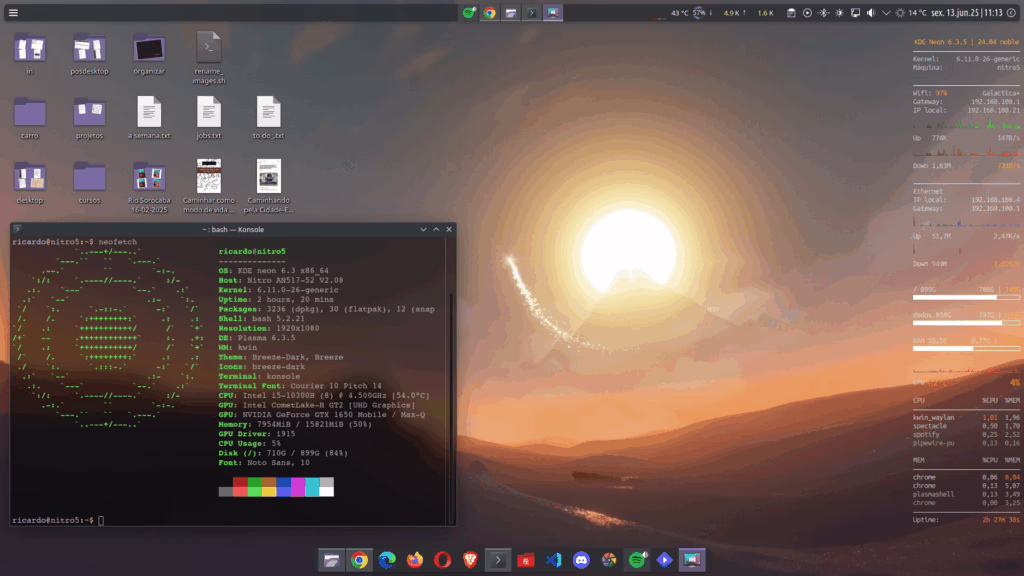Open the media player tray icon

[x=807, y=12]
